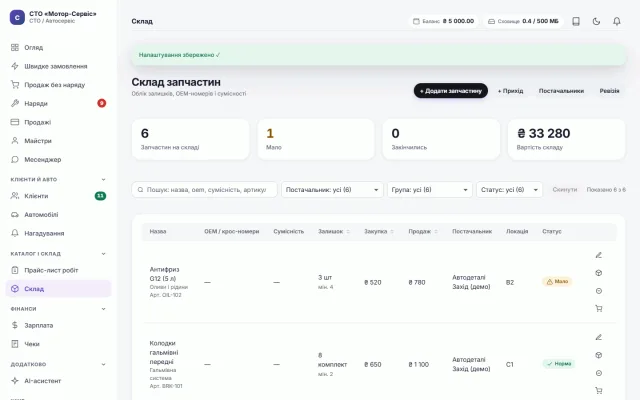Click the Закінчились count card

[441, 139]
